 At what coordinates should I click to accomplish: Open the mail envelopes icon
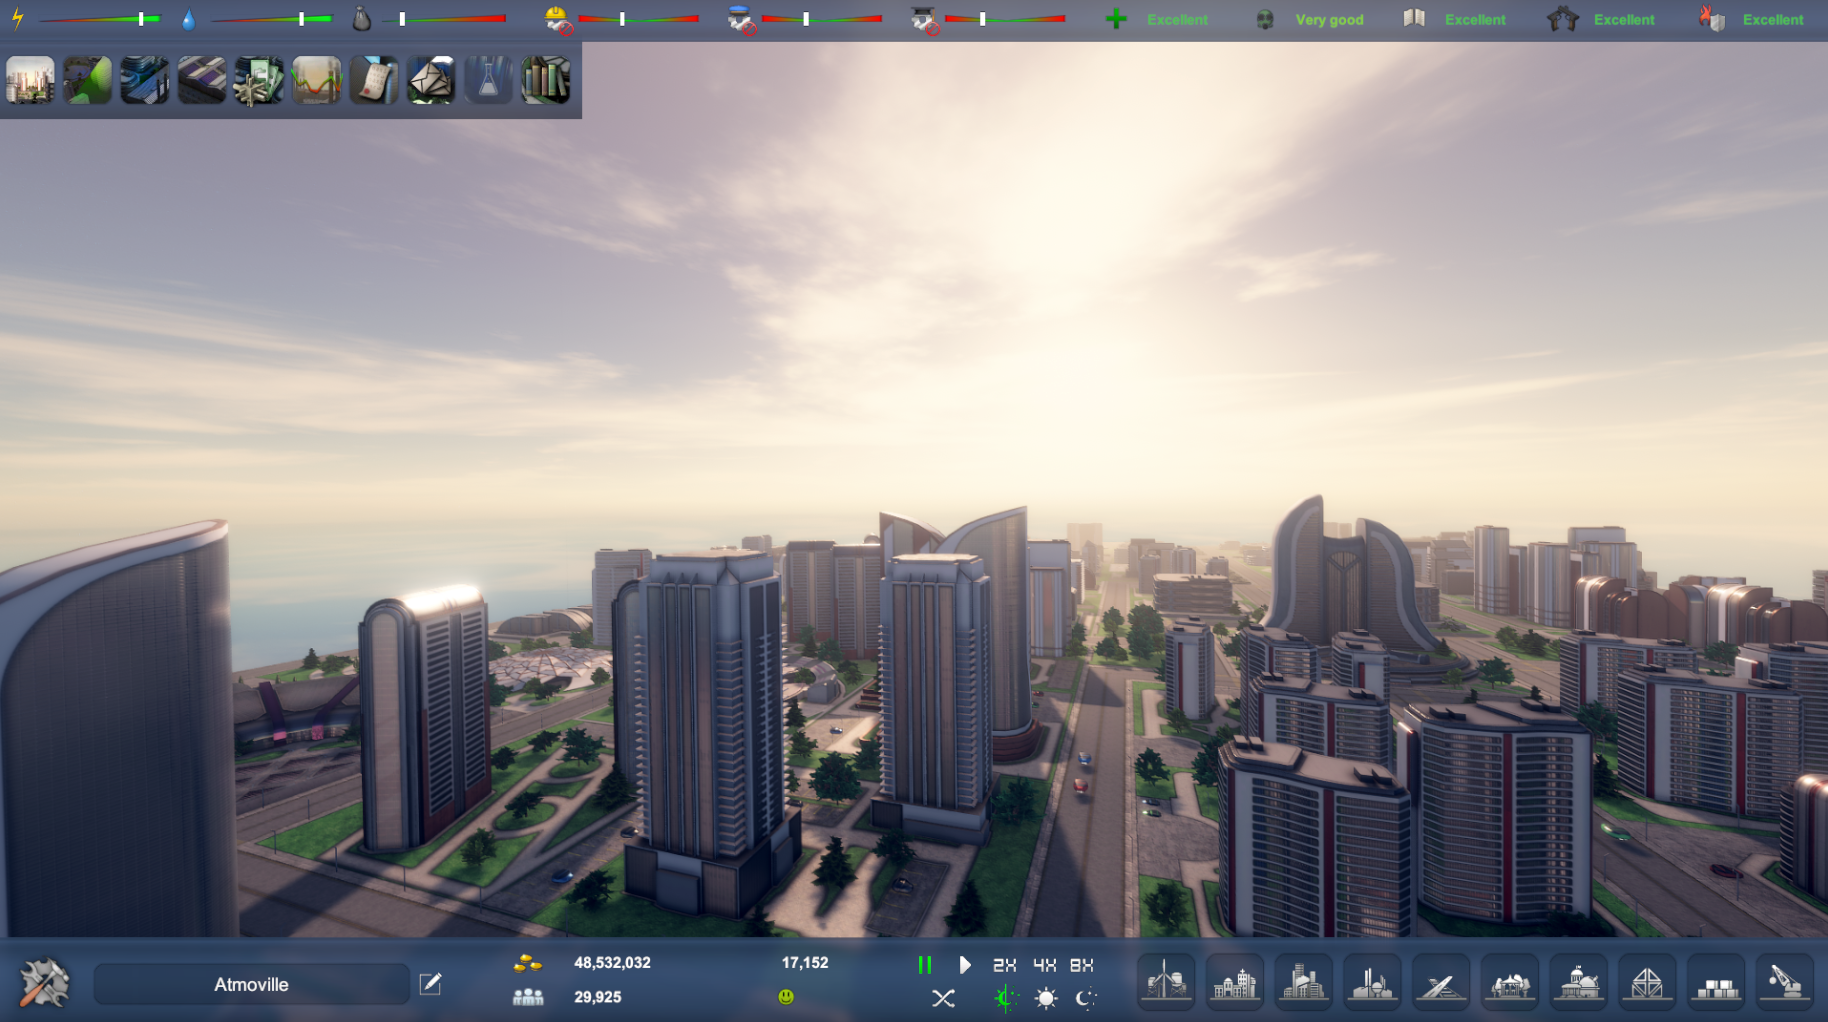coord(431,80)
